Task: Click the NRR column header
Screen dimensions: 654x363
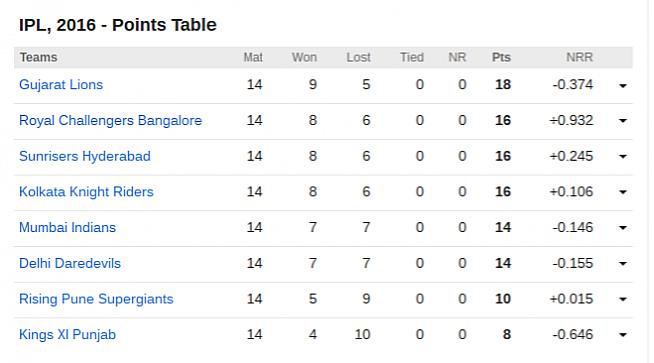Action: [579, 57]
